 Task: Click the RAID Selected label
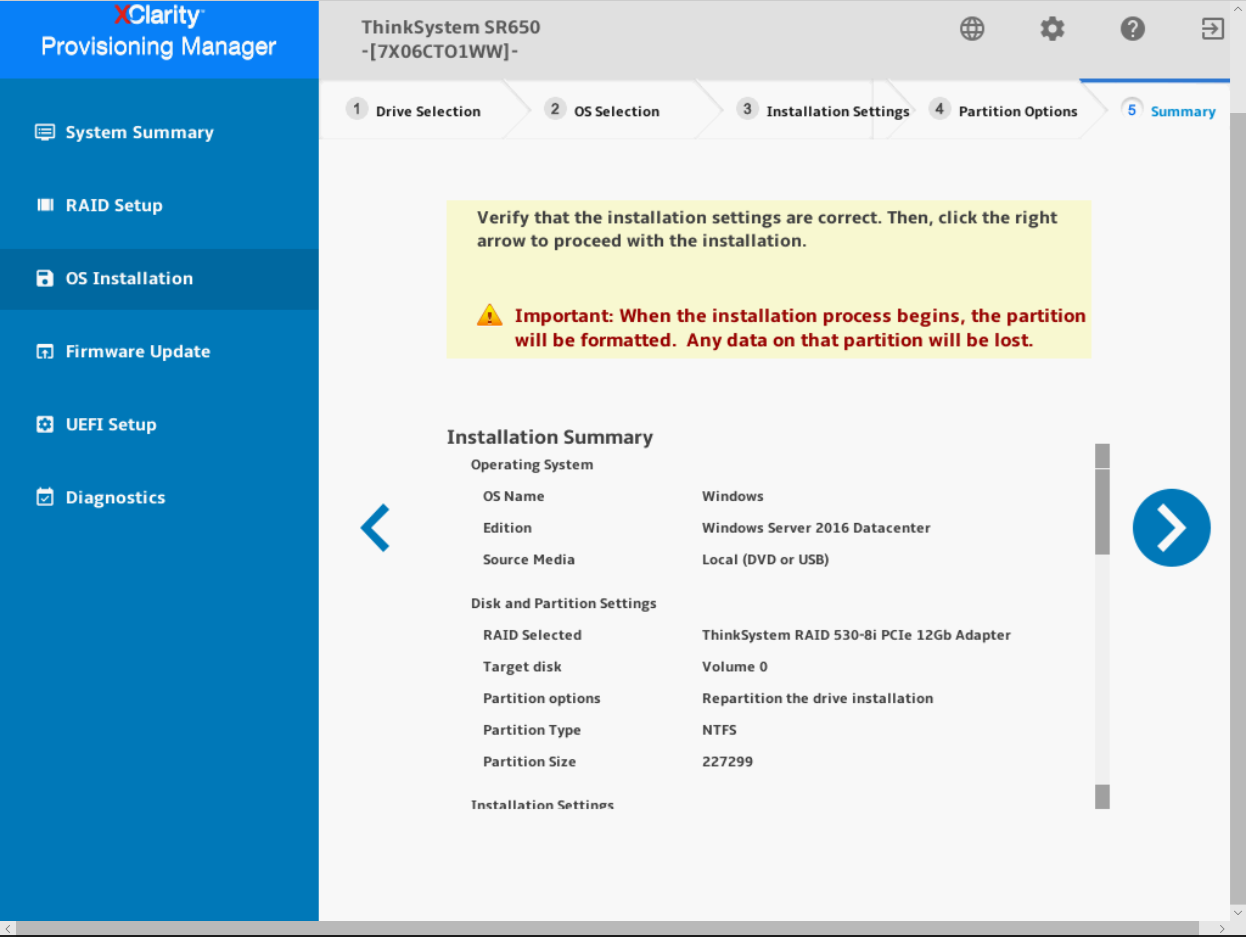(532, 635)
